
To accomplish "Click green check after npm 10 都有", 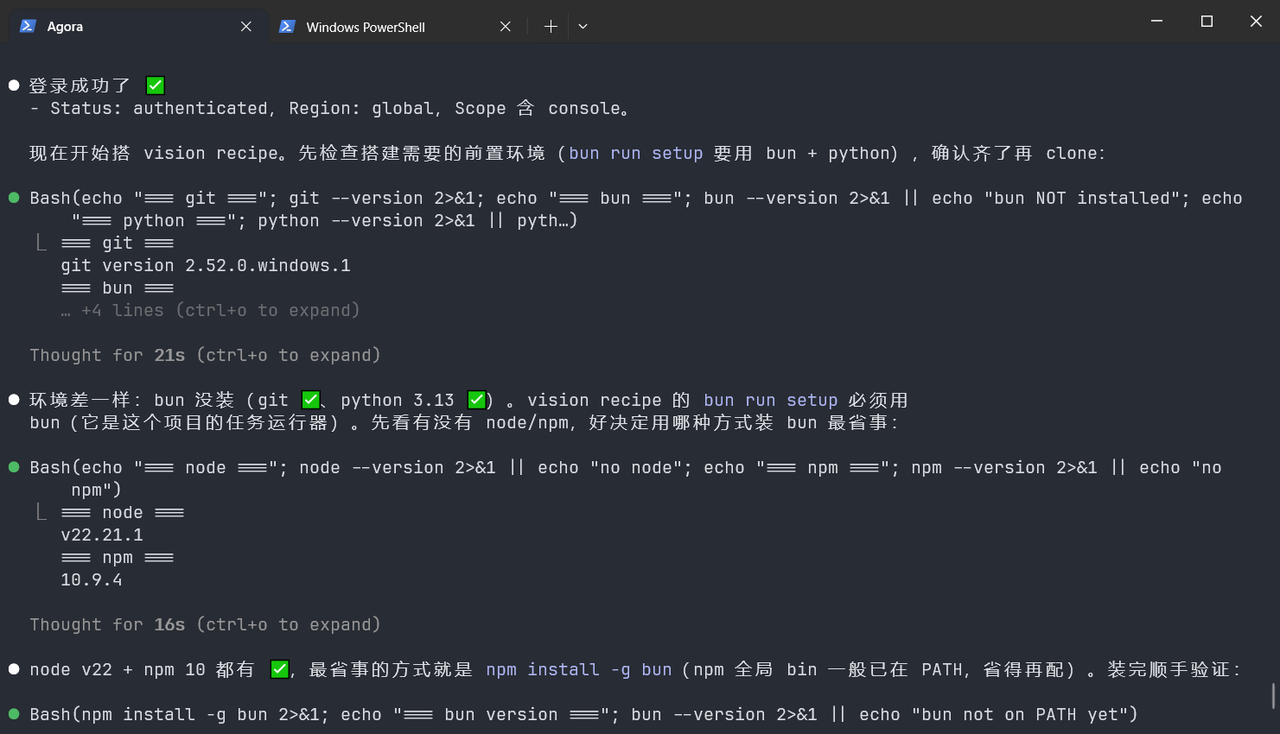I will pyautogui.click(x=280, y=669).
